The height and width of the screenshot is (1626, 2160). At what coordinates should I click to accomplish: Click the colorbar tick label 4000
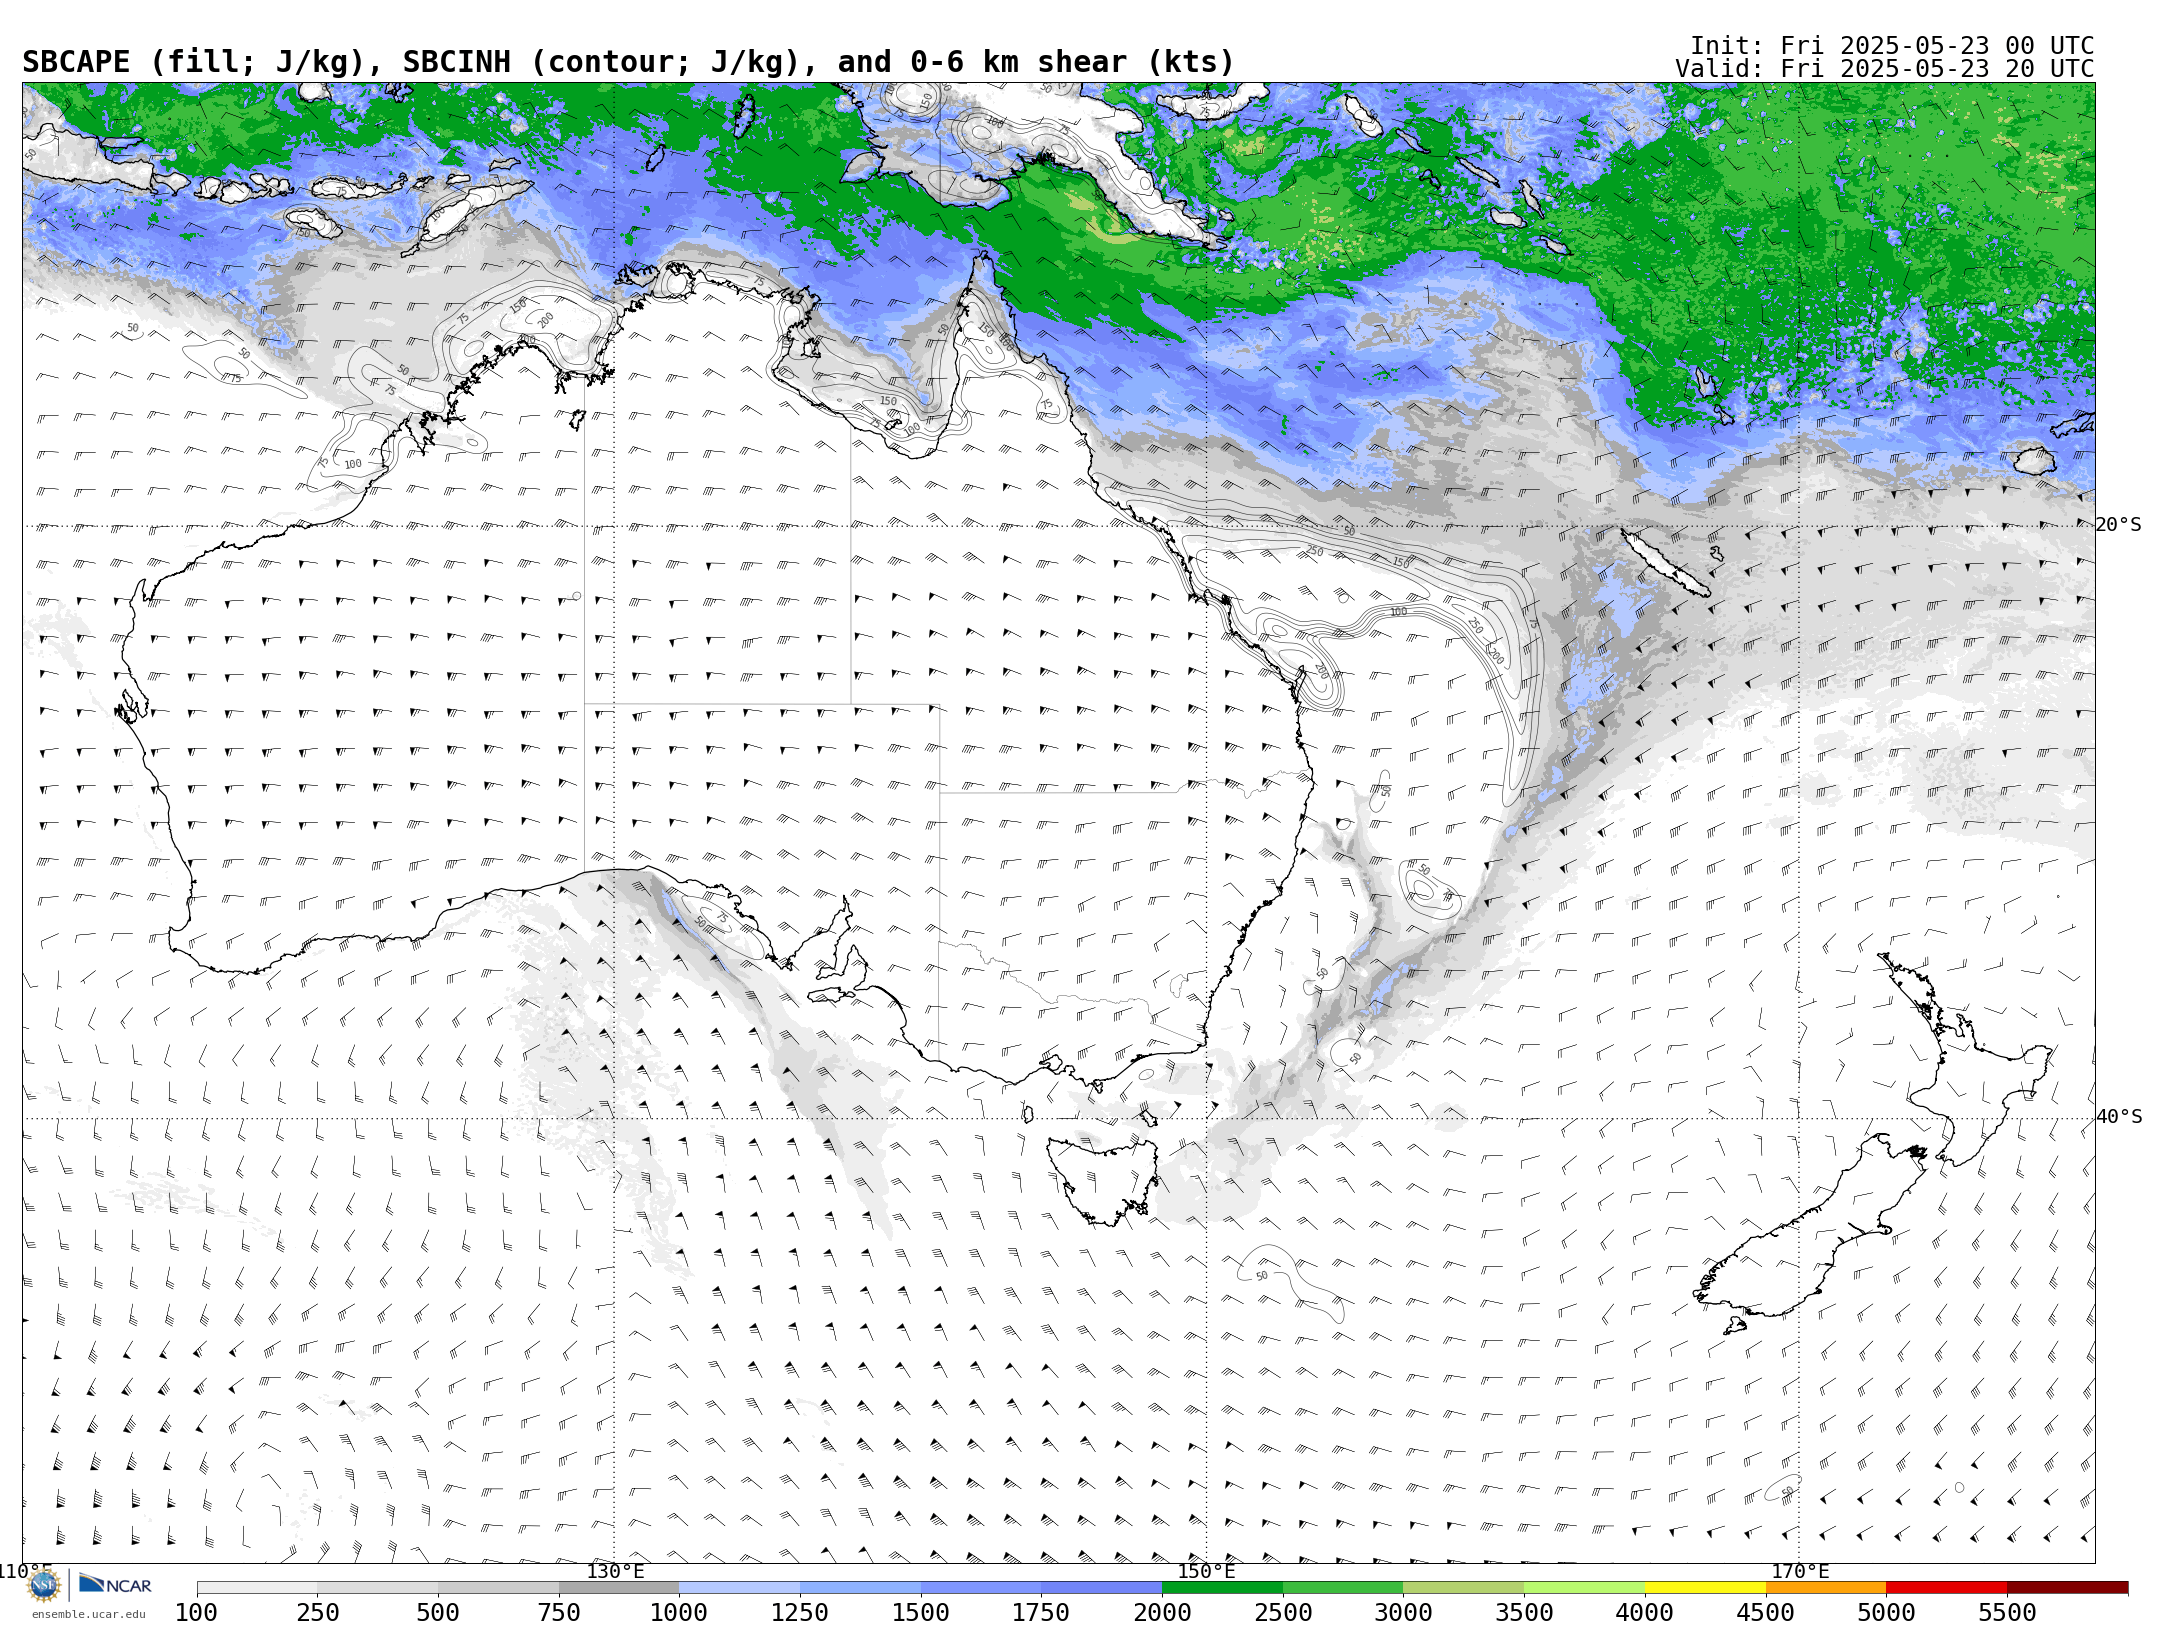(x=1645, y=1613)
